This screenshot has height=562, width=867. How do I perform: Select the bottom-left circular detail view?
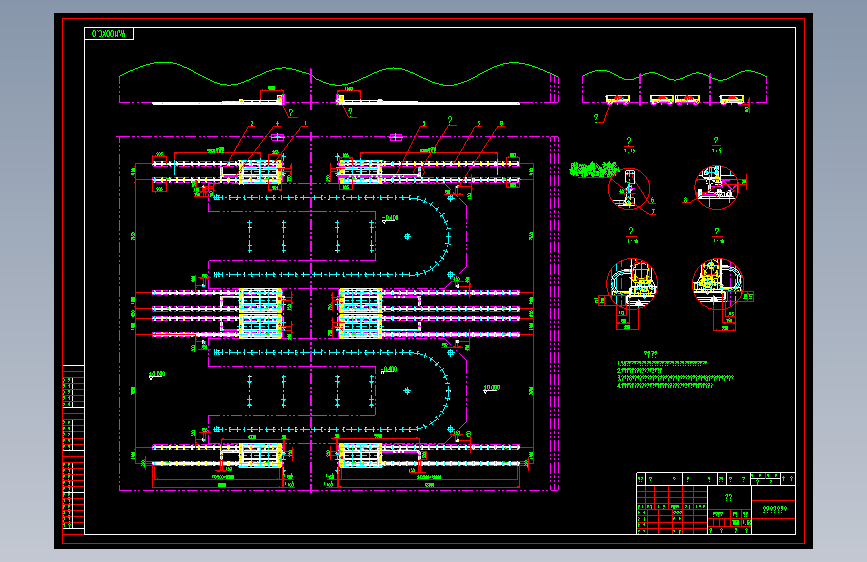[632, 283]
